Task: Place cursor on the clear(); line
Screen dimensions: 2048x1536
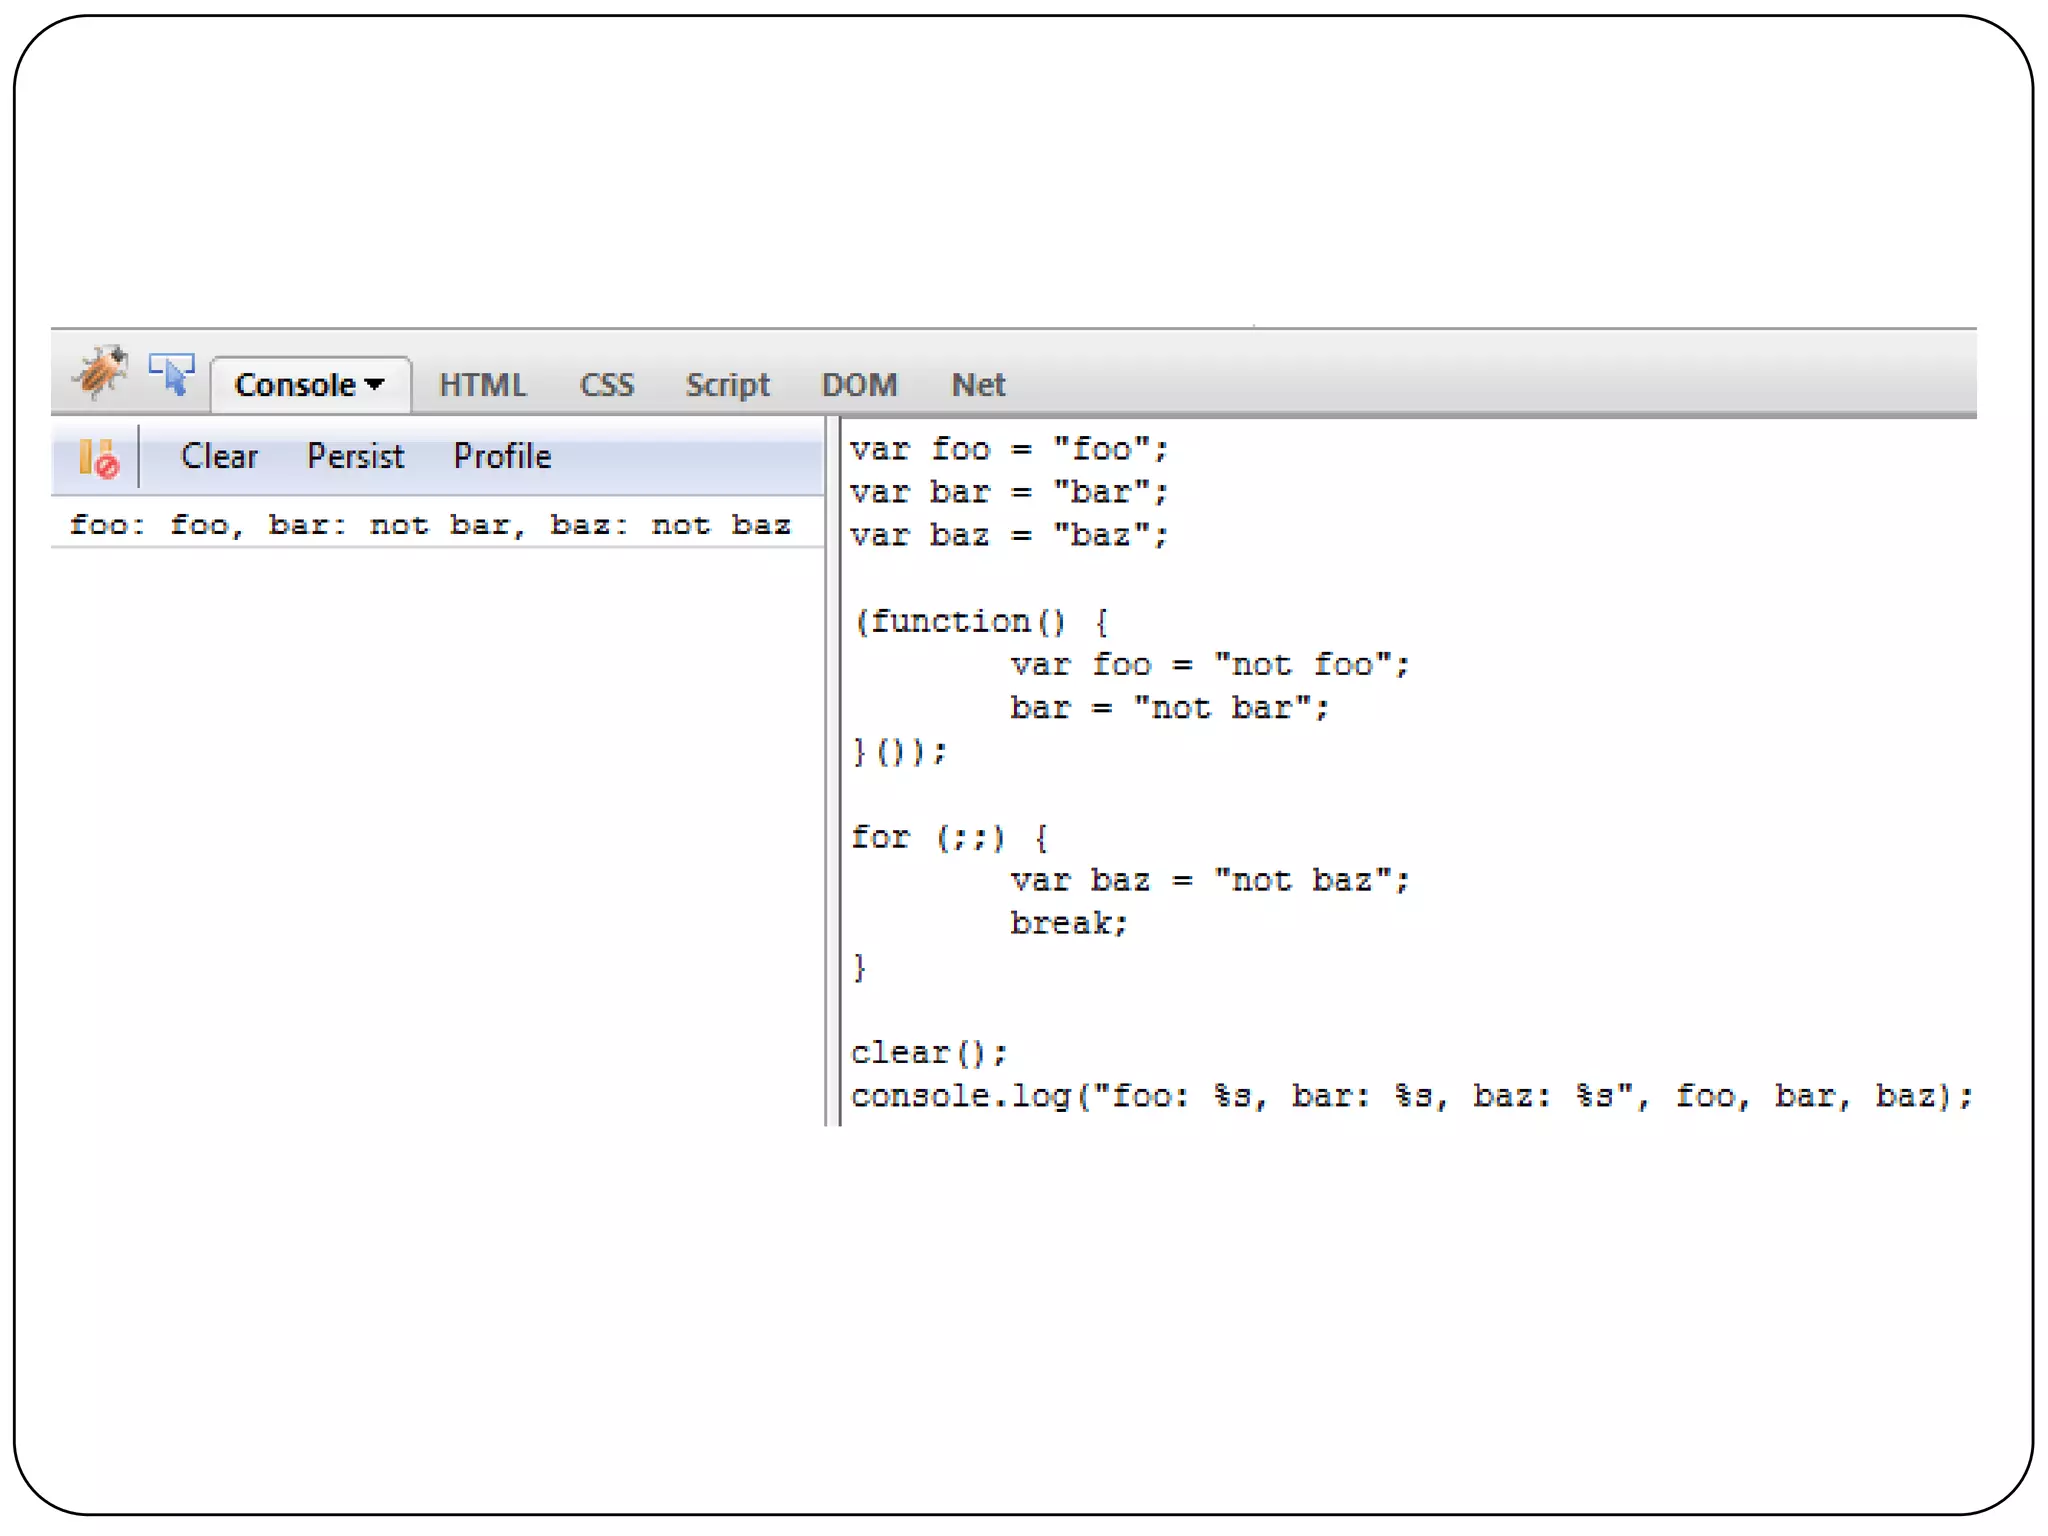Action: [928, 1053]
